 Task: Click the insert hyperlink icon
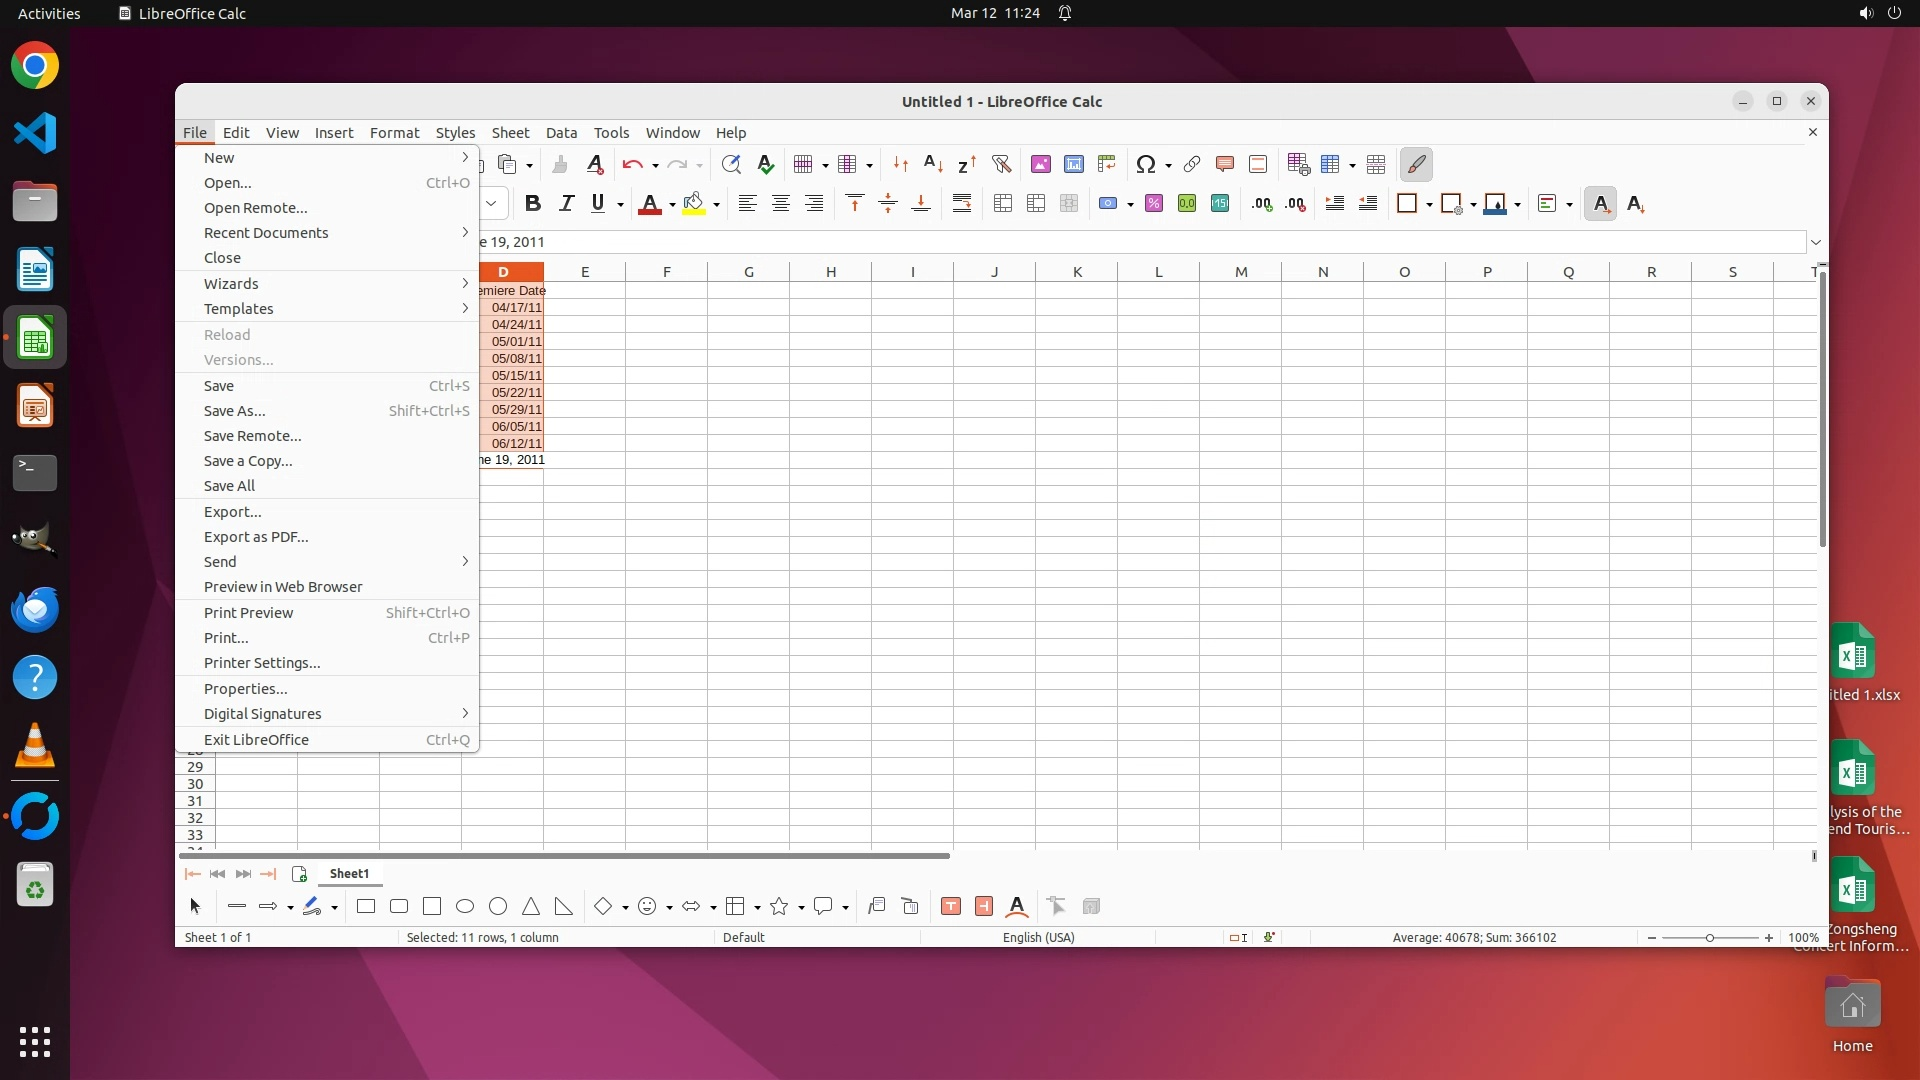(1192, 164)
